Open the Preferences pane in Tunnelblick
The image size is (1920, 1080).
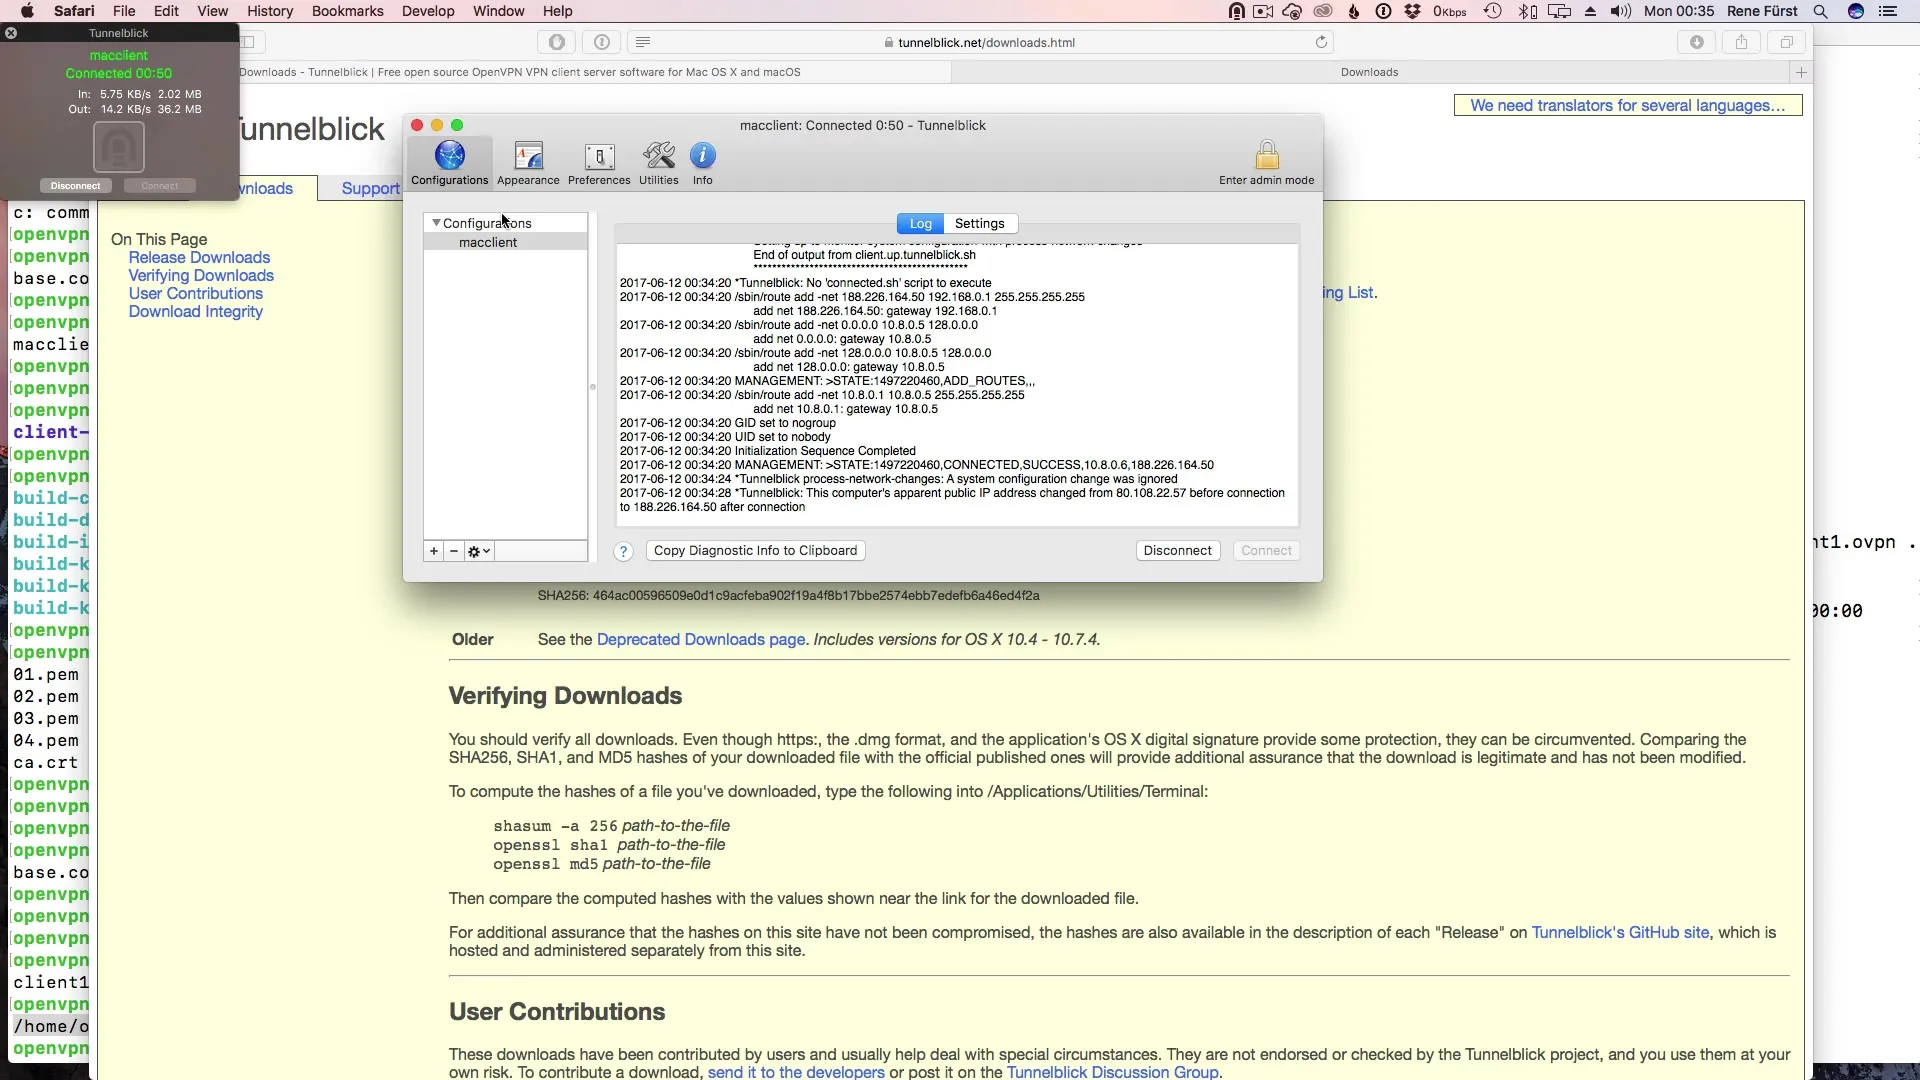[599, 163]
